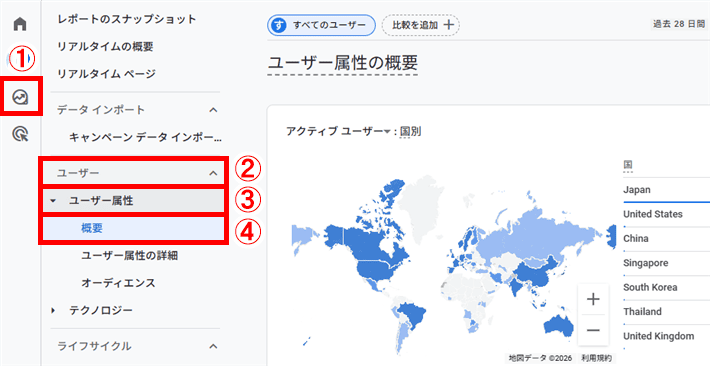The height and width of the screenshot is (366, 710).
Task: Click the plus icon in 比較を追加
Action: pos(448,25)
